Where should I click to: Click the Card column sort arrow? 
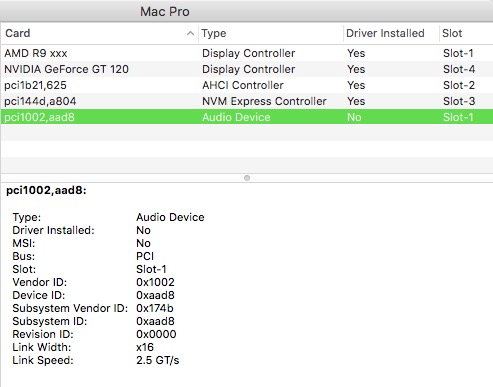[x=190, y=33]
